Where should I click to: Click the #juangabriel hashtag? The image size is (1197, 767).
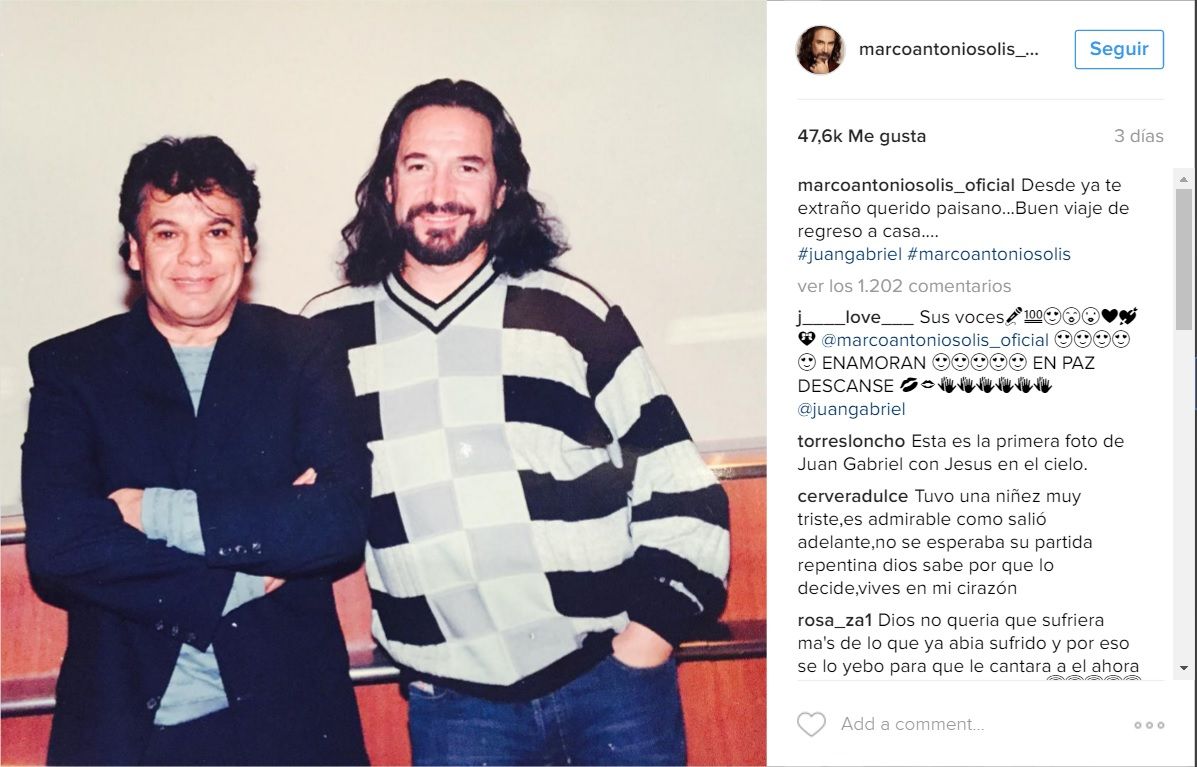tap(850, 254)
